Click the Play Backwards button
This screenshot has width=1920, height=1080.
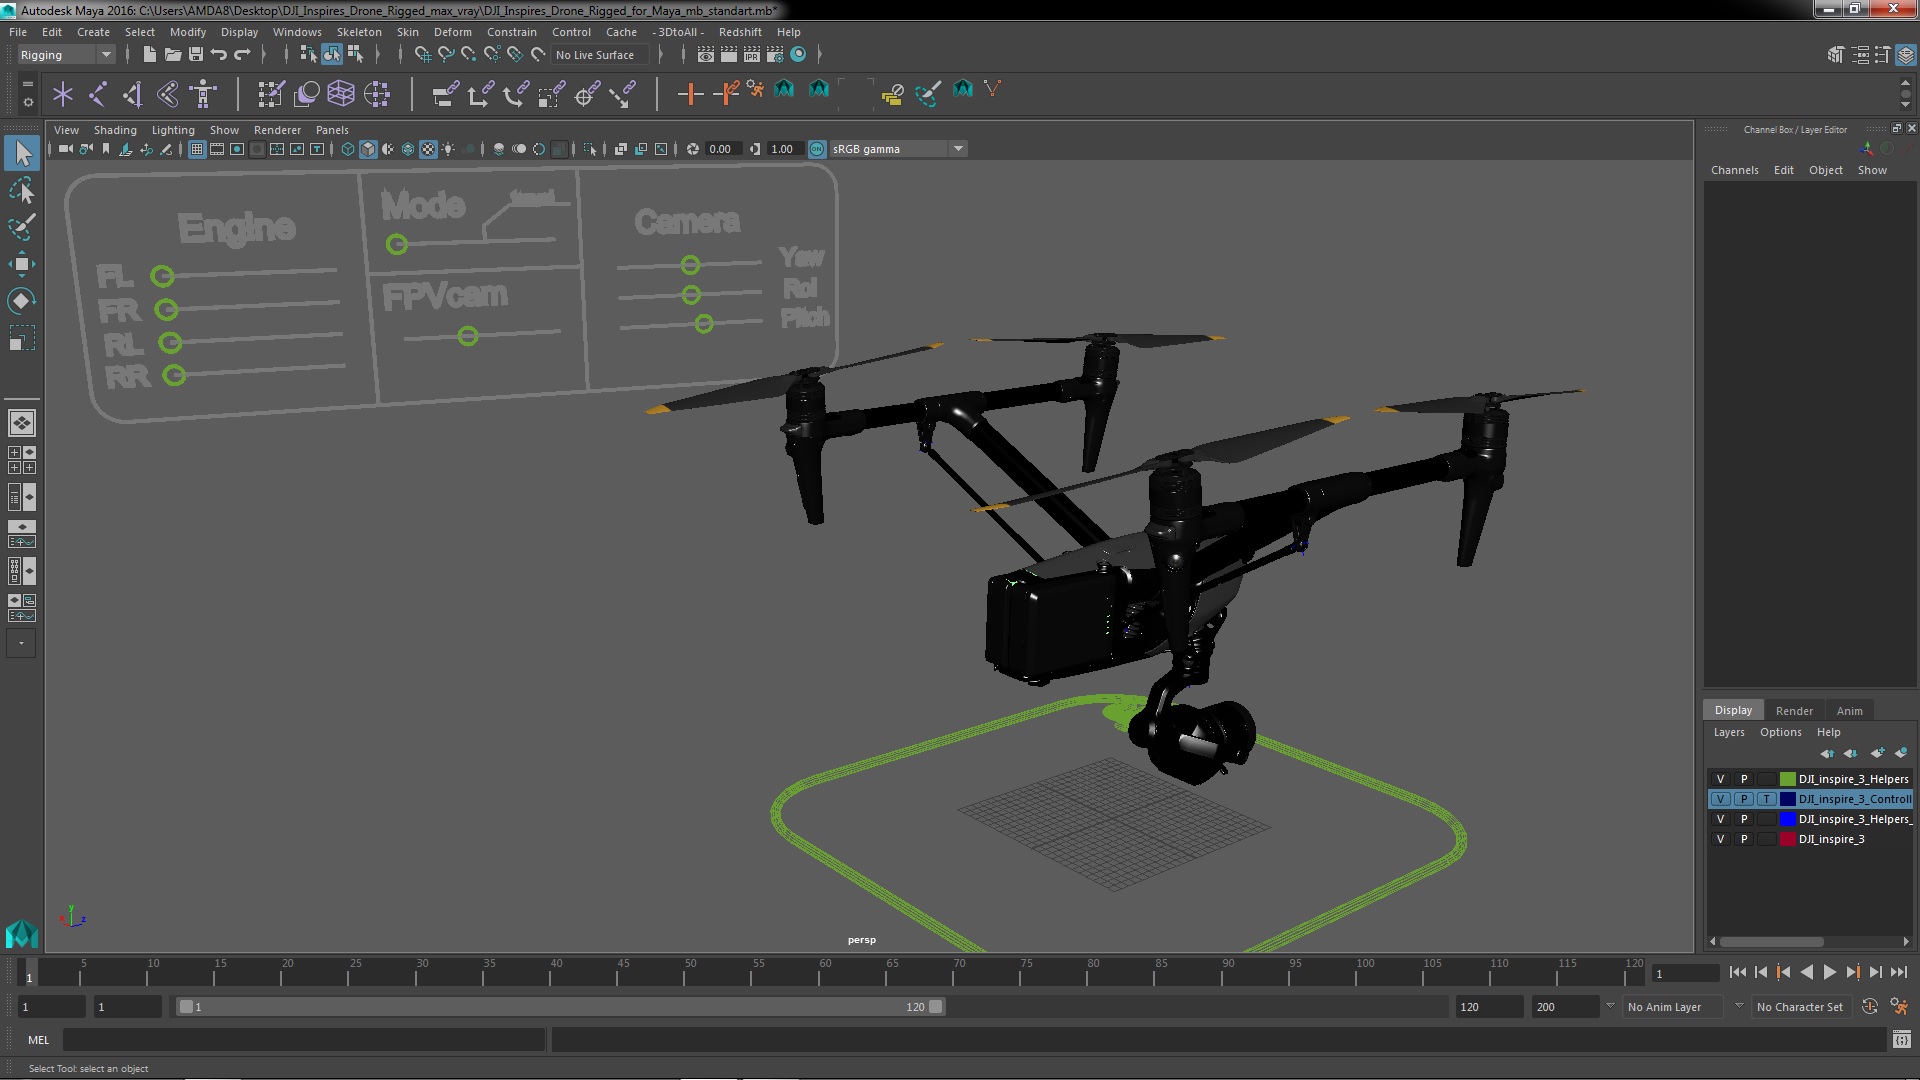(1806, 972)
